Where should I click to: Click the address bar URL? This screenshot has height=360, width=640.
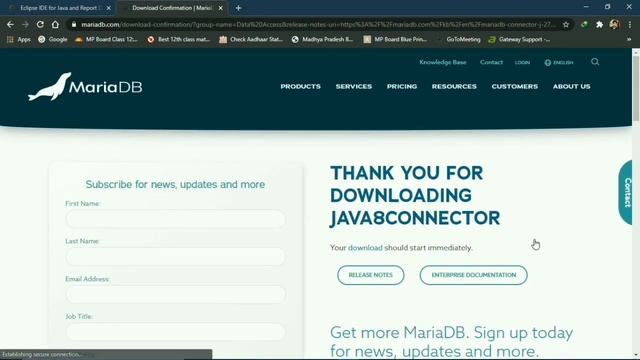click(x=318, y=24)
